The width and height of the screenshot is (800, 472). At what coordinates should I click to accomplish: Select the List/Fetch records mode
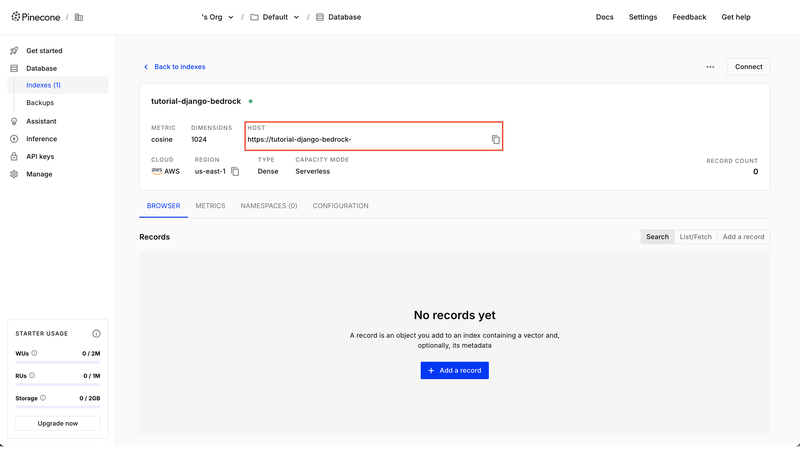[x=695, y=237]
